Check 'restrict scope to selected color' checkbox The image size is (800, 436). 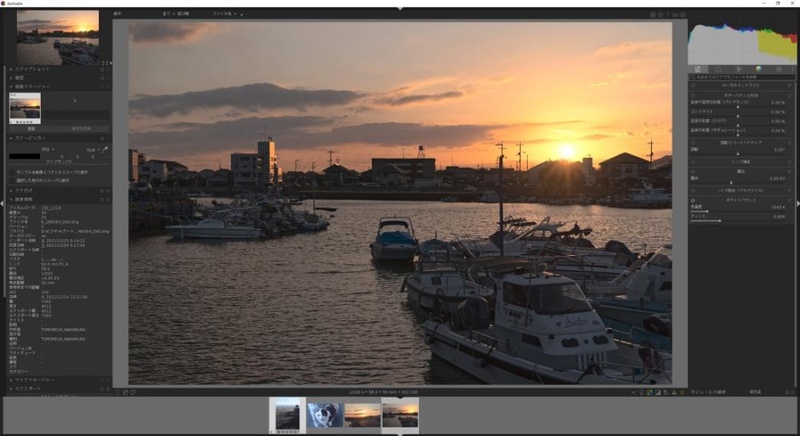tap(12, 180)
